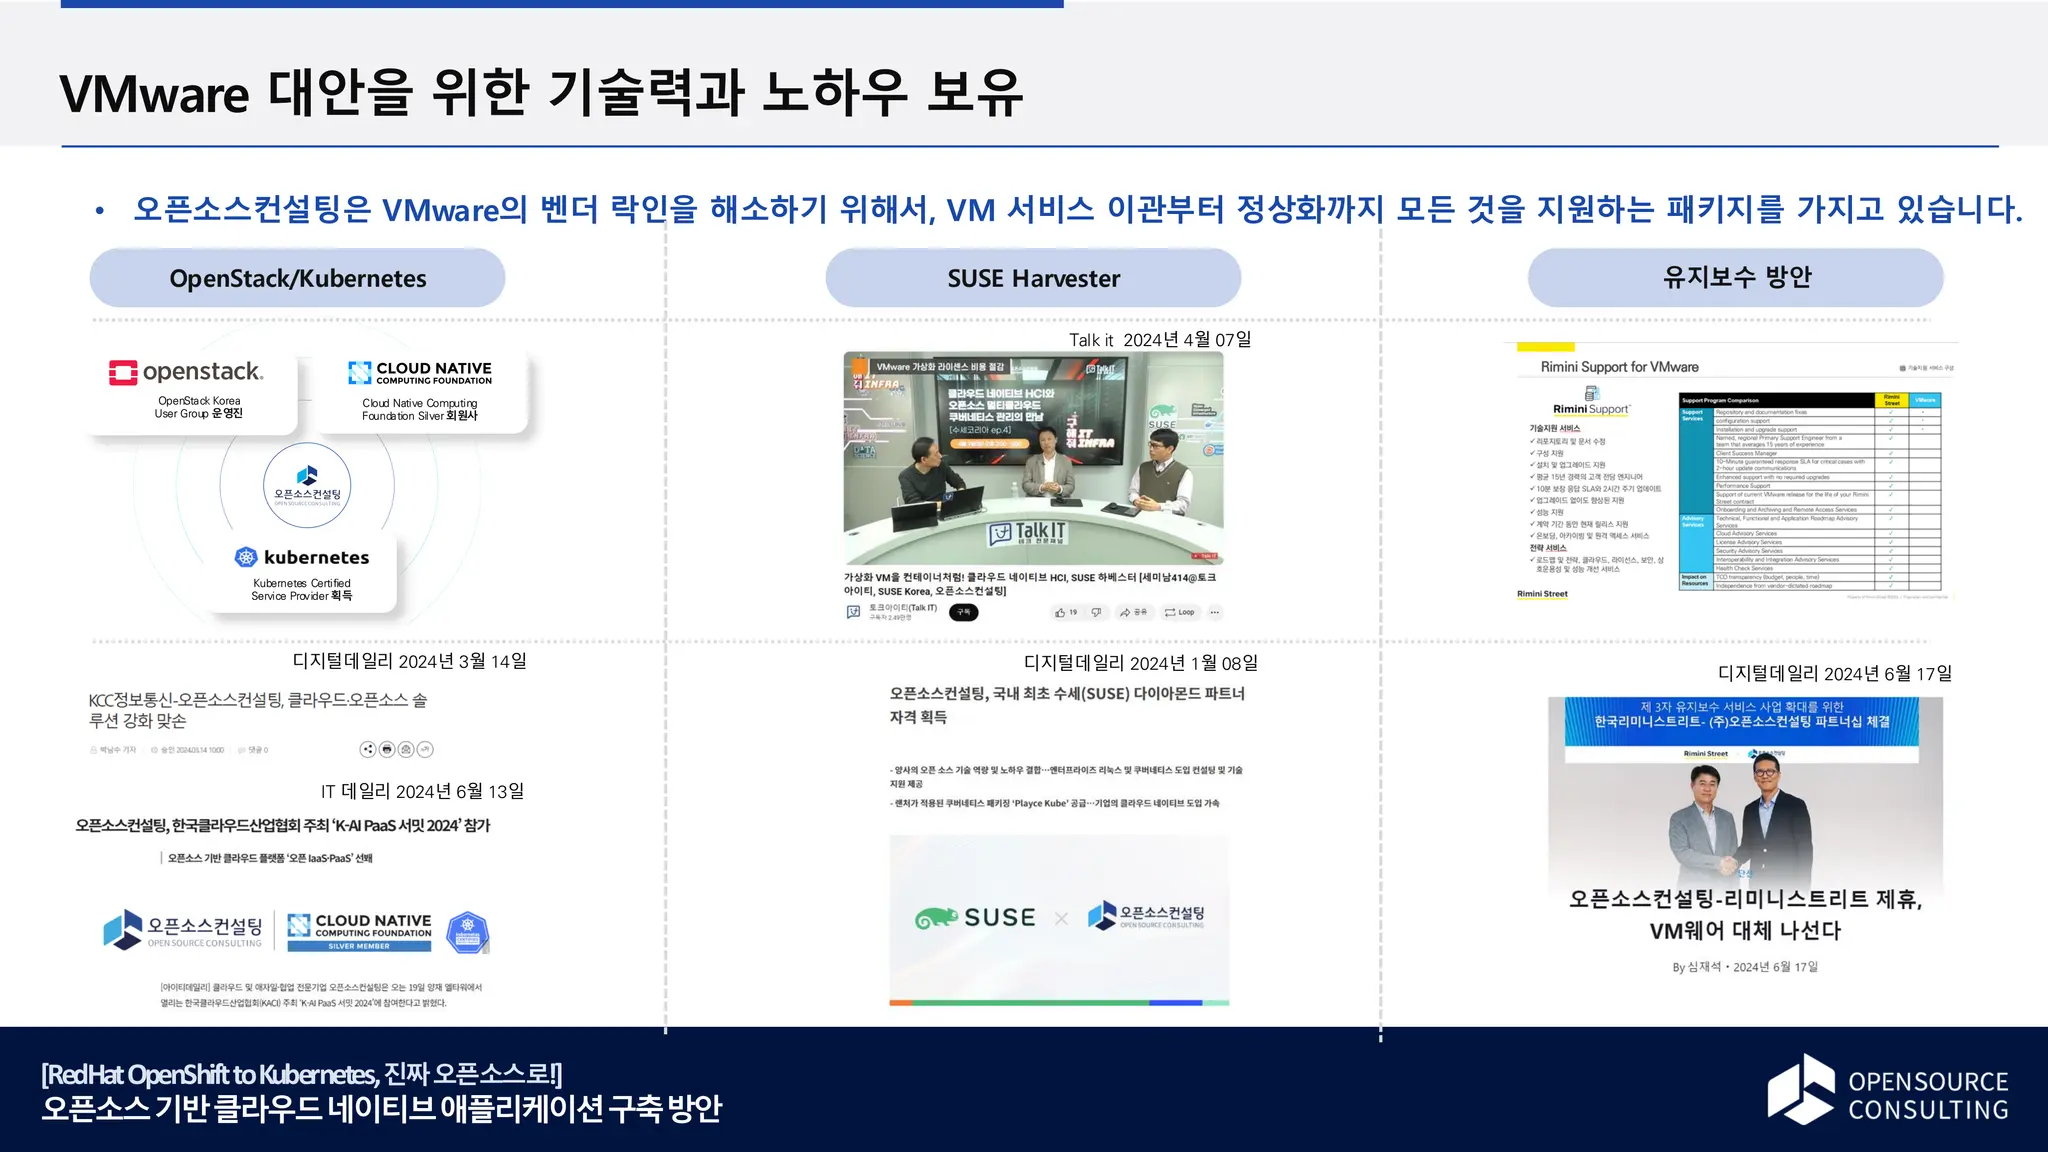Click the font-size 가 icon under the KCC headline

tap(425, 749)
